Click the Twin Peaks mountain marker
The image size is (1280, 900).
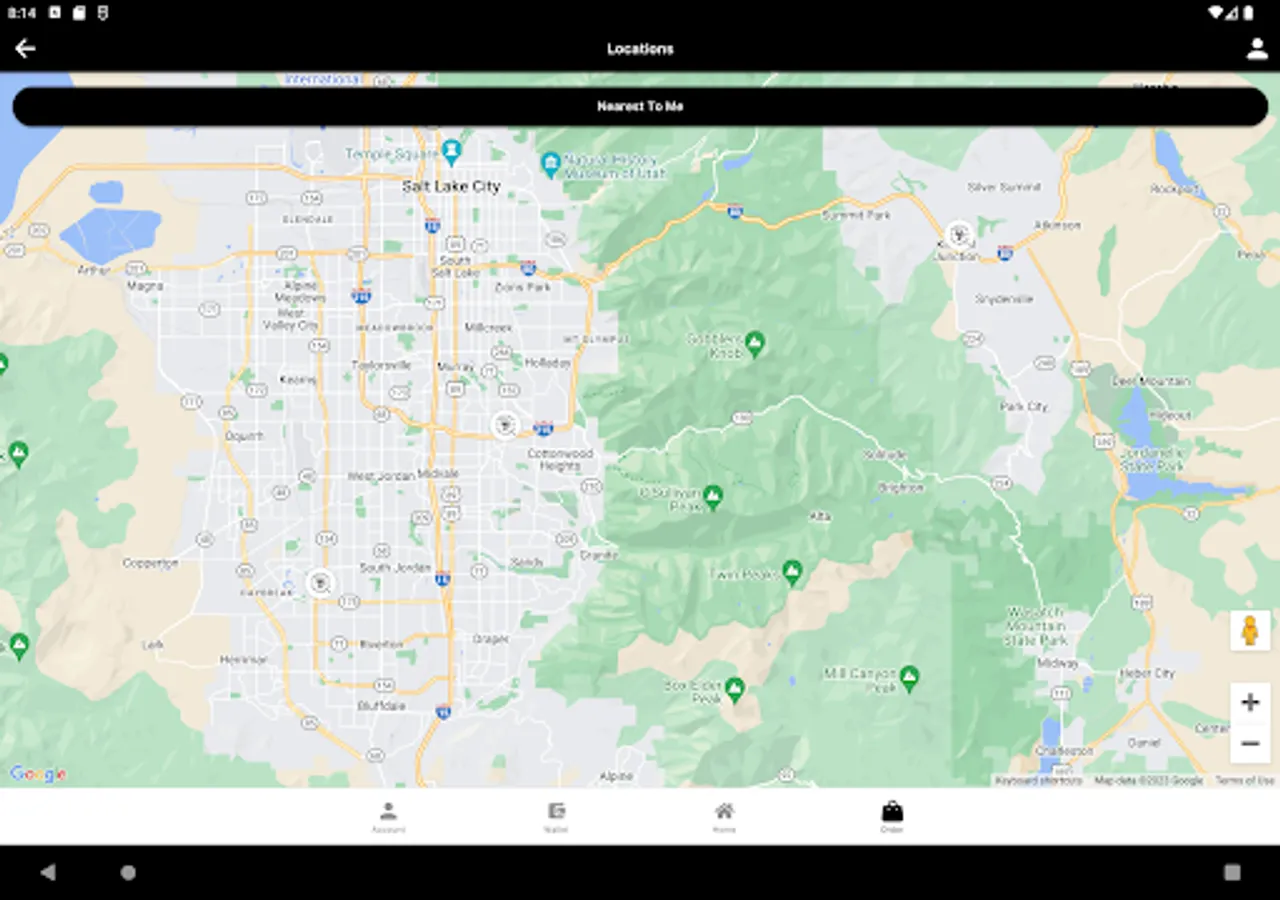click(792, 572)
